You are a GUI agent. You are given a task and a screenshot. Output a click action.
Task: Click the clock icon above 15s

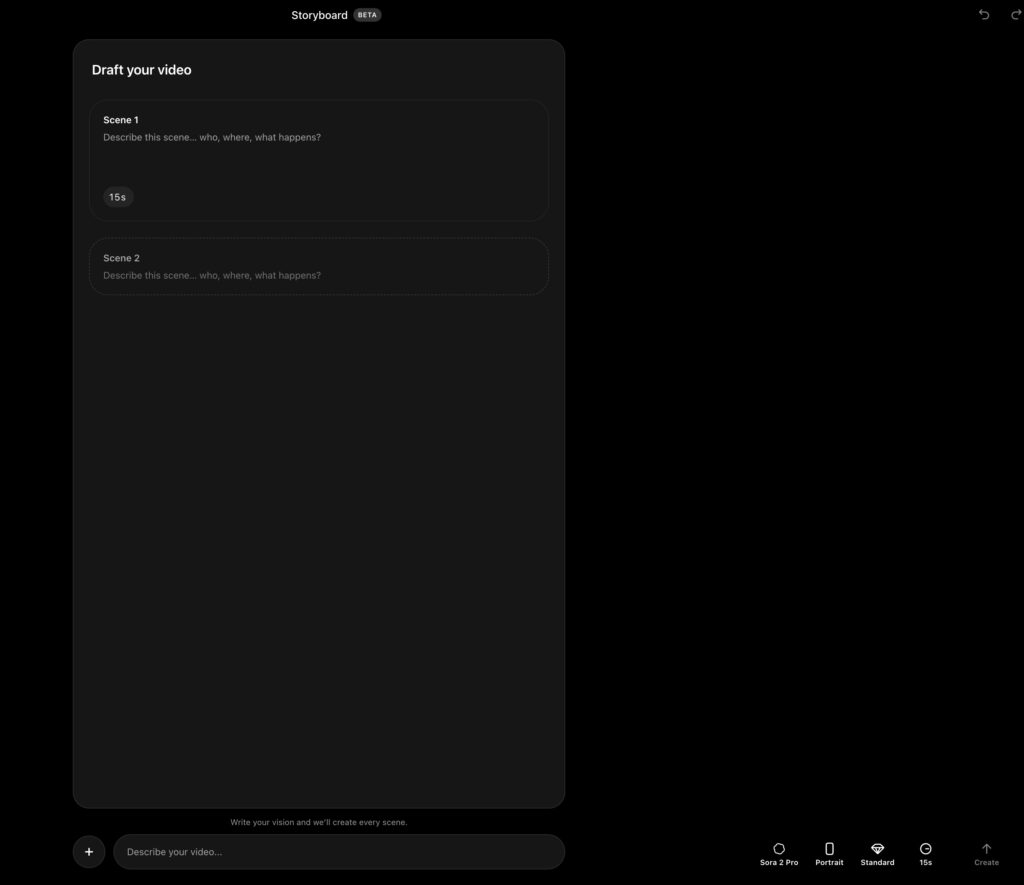(x=926, y=849)
